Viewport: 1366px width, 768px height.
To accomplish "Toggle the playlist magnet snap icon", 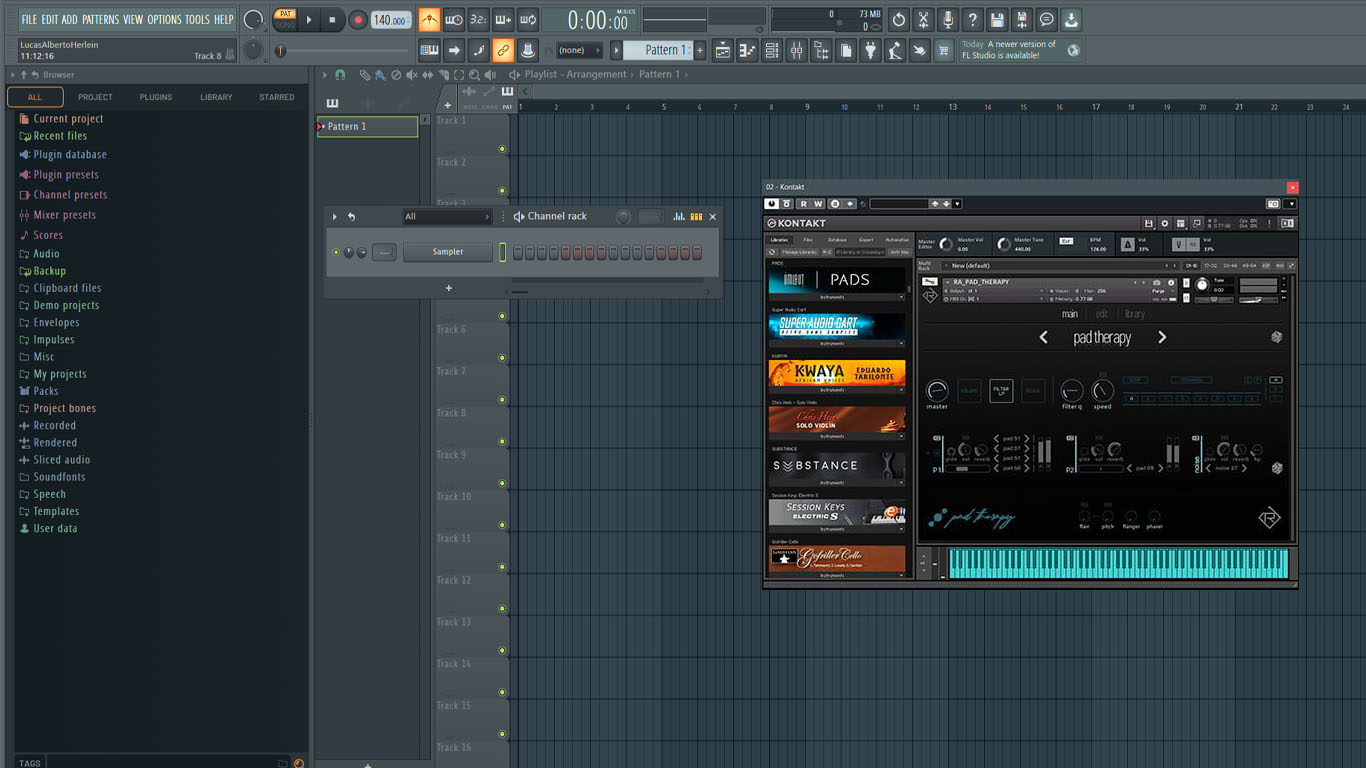I will click(x=340, y=75).
